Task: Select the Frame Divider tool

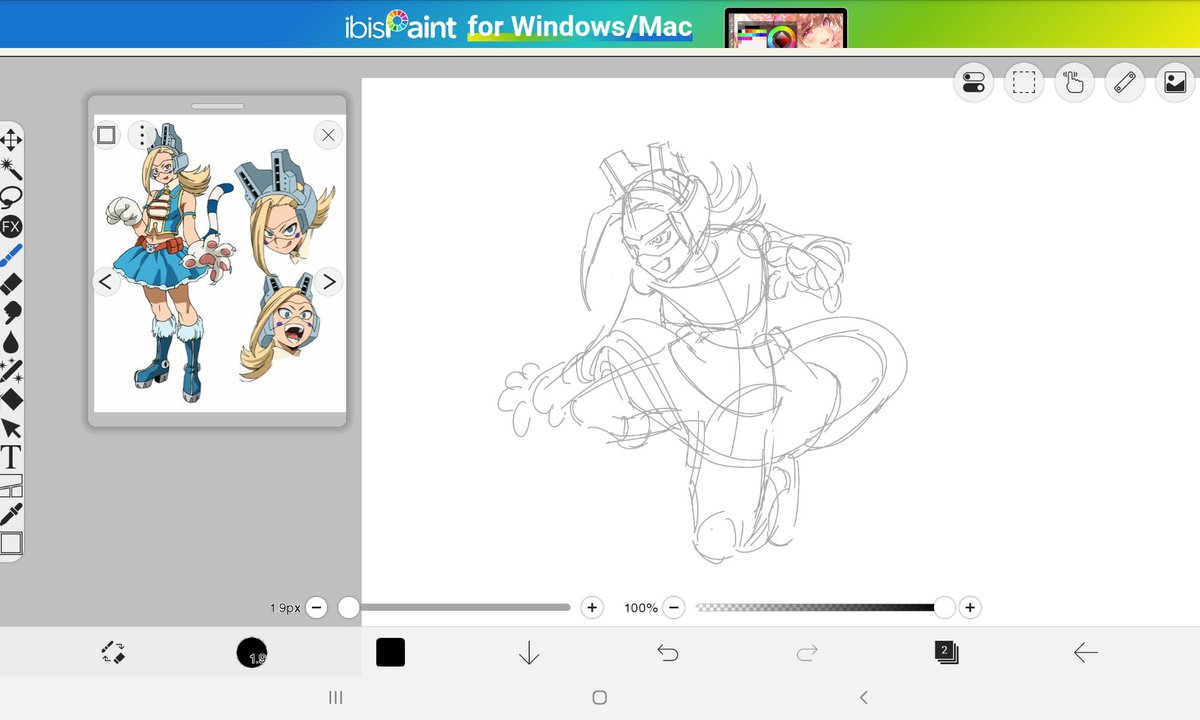Action: click(10, 487)
